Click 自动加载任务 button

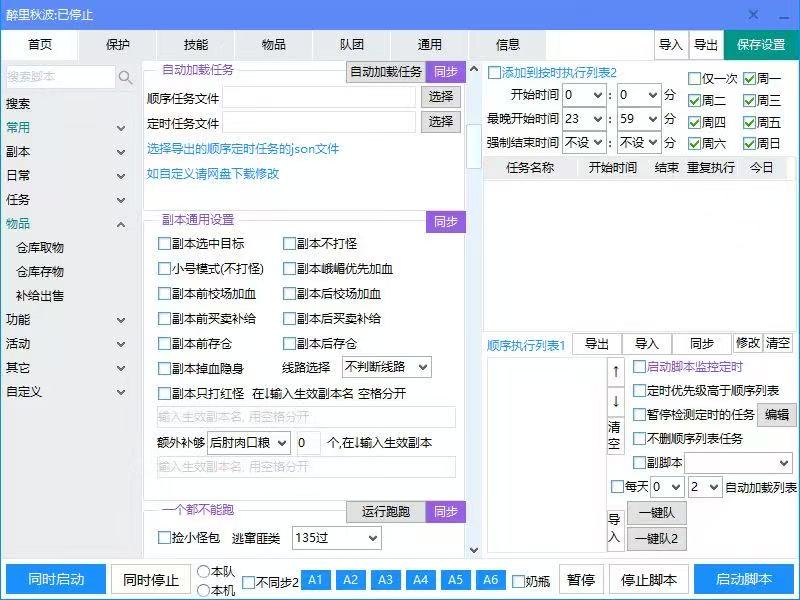(x=386, y=72)
